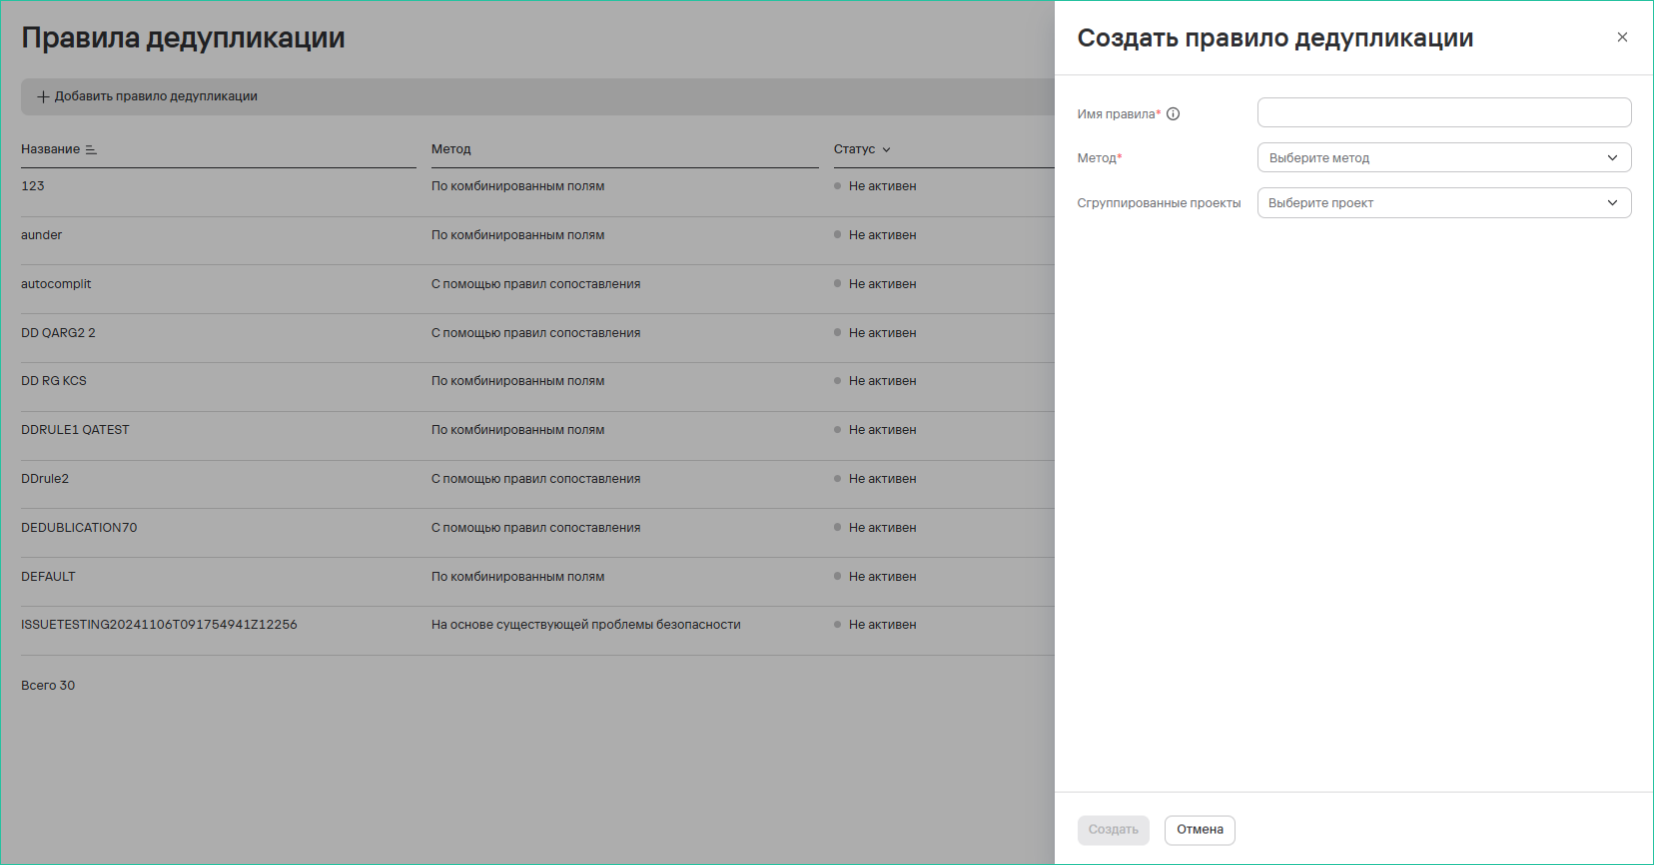This screenshot has height=865, width=1654.
Task: Open the Выберите метод dropdown
Action: point(1443,158)
